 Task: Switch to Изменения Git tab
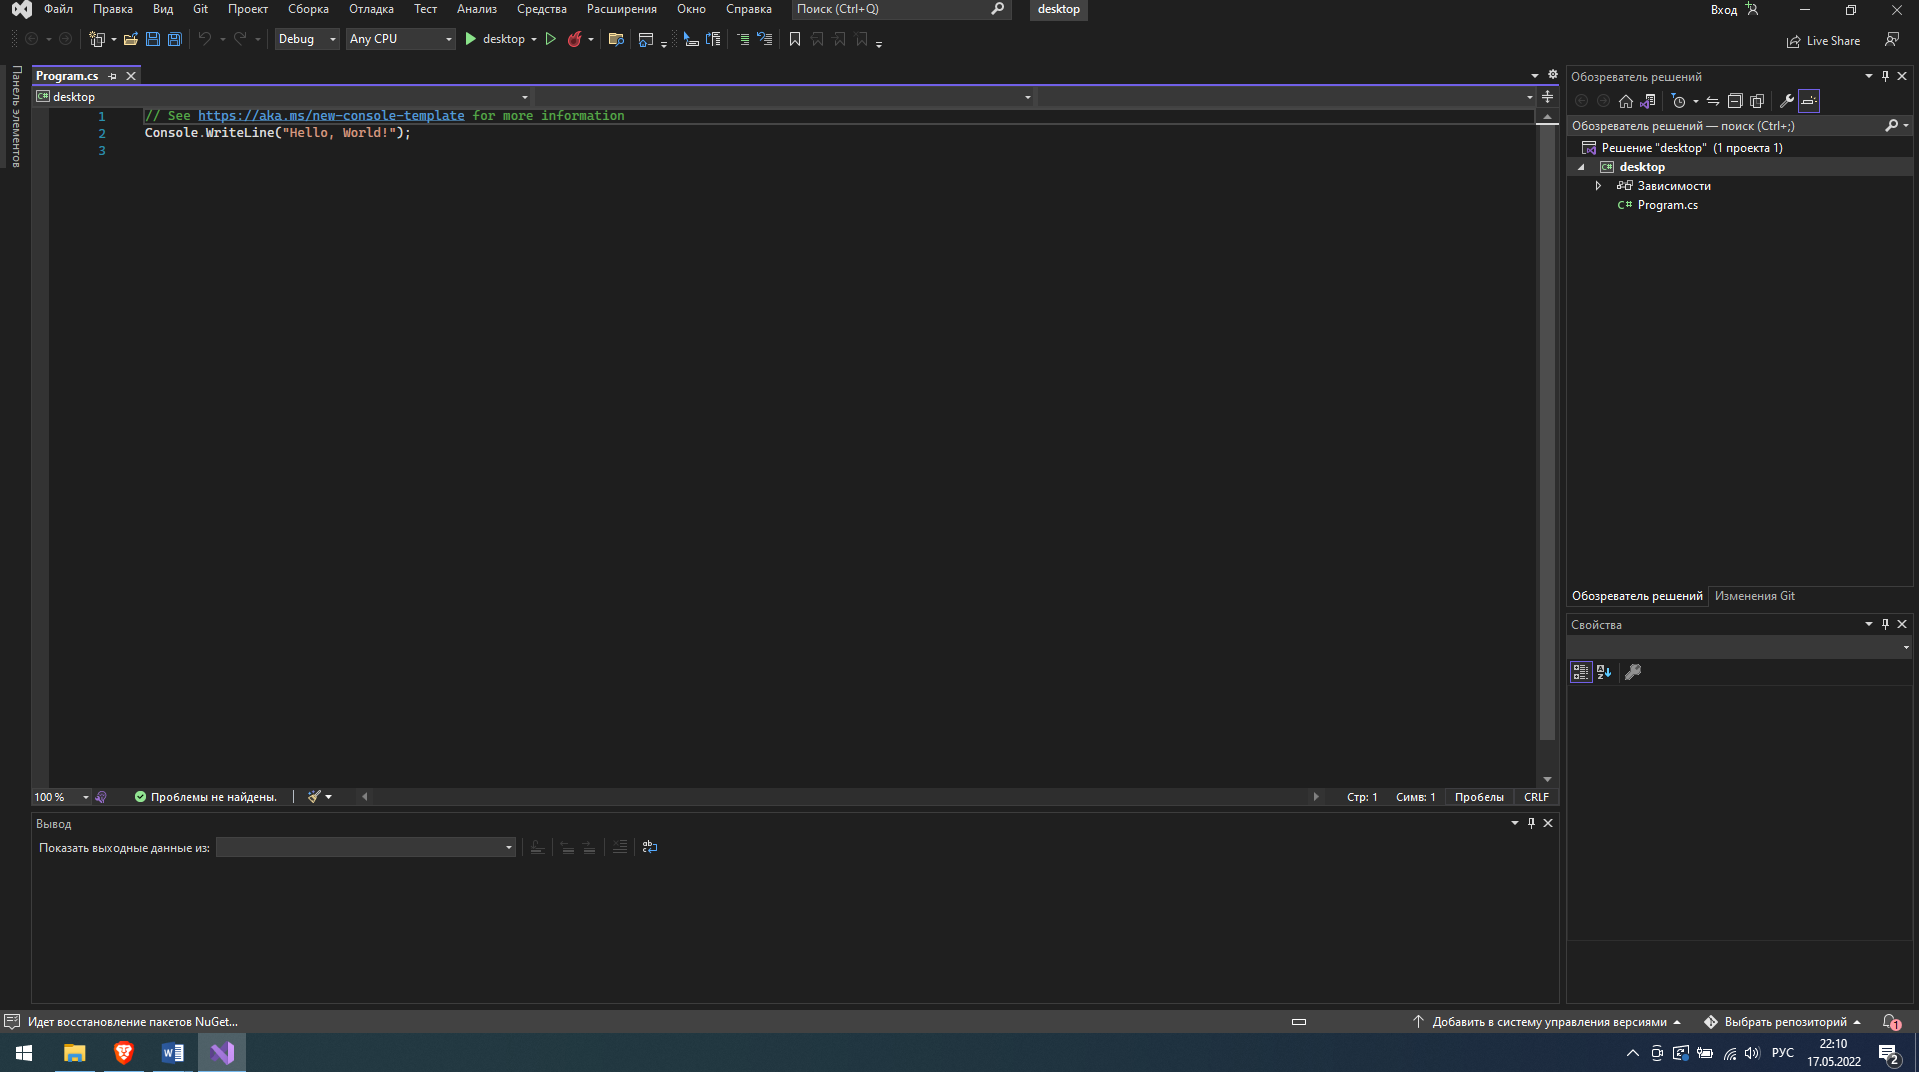coord(1754,596)
